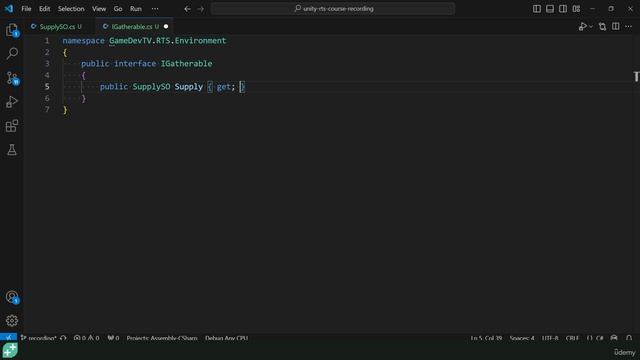
Task: Open changes with the compare icon
Action: coord(602,27)
